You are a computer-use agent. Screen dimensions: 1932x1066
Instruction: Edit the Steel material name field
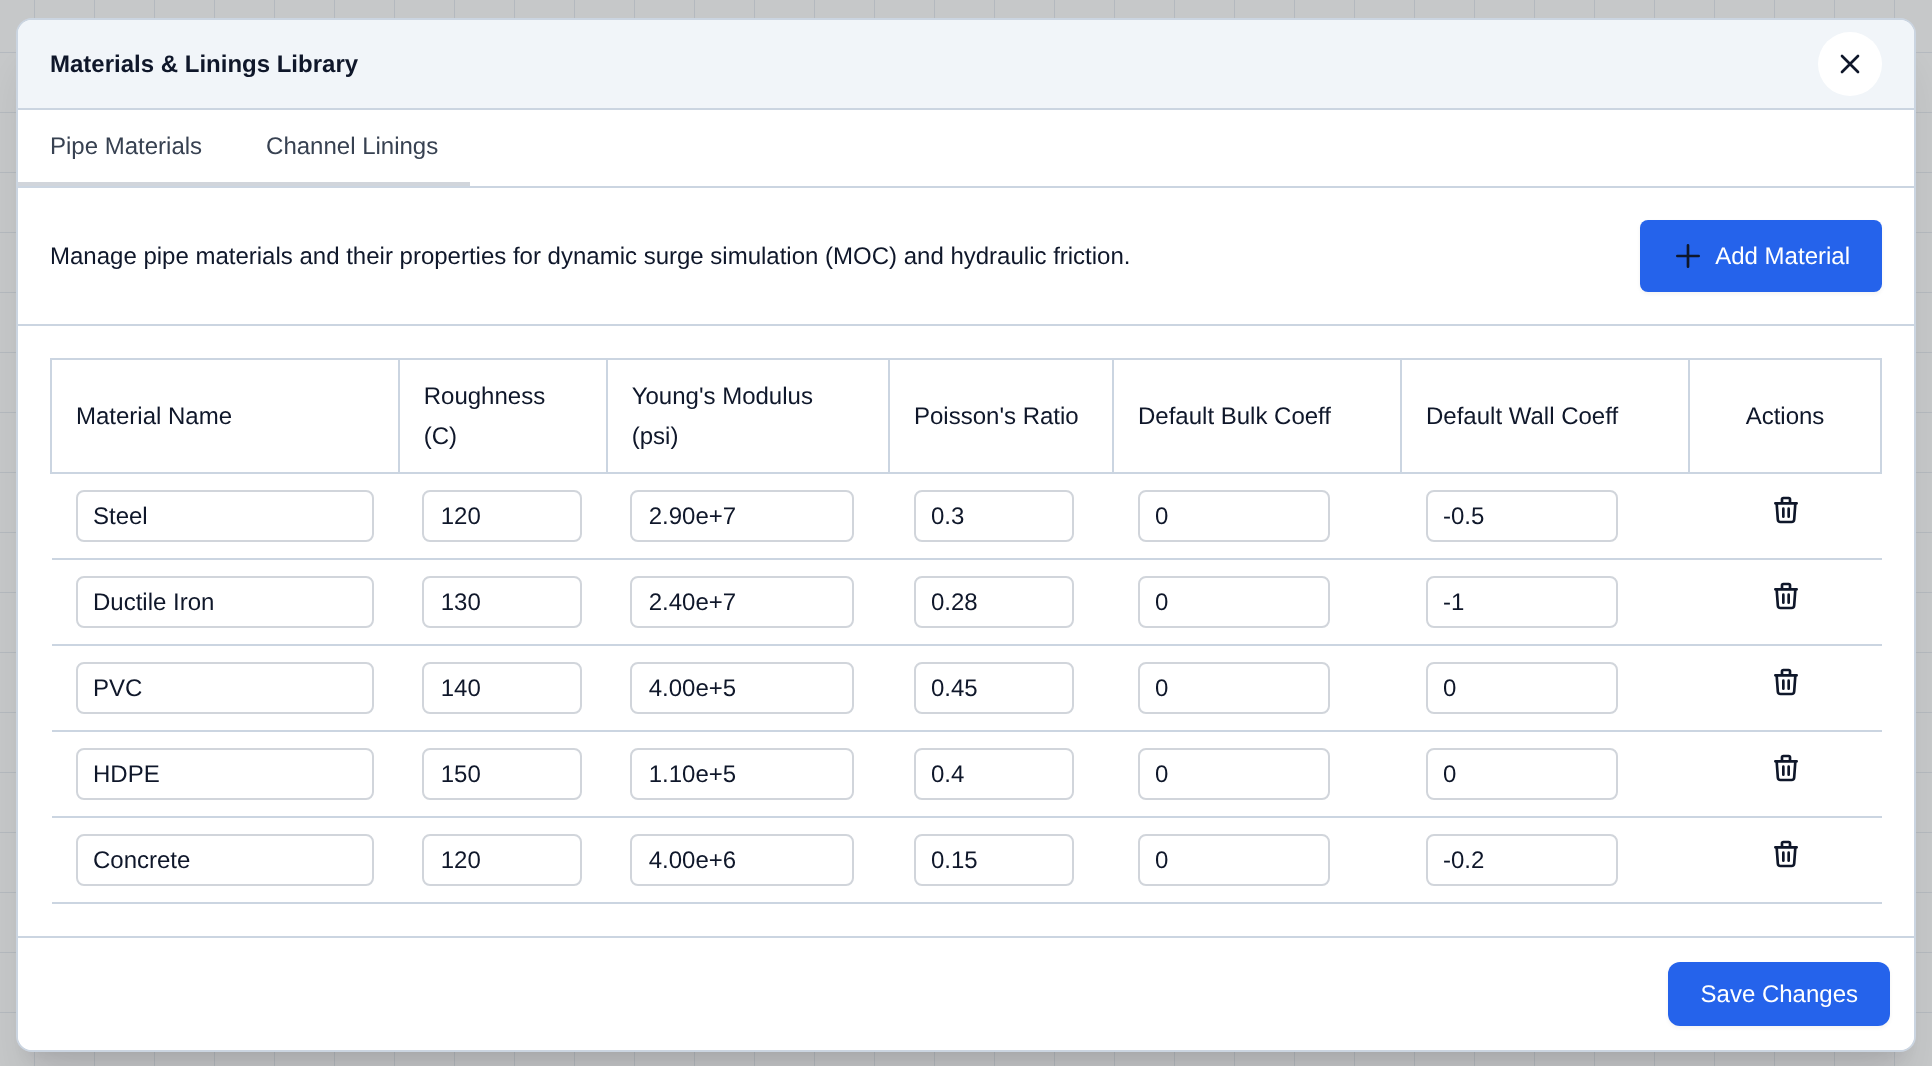click(x=225, y=516)
